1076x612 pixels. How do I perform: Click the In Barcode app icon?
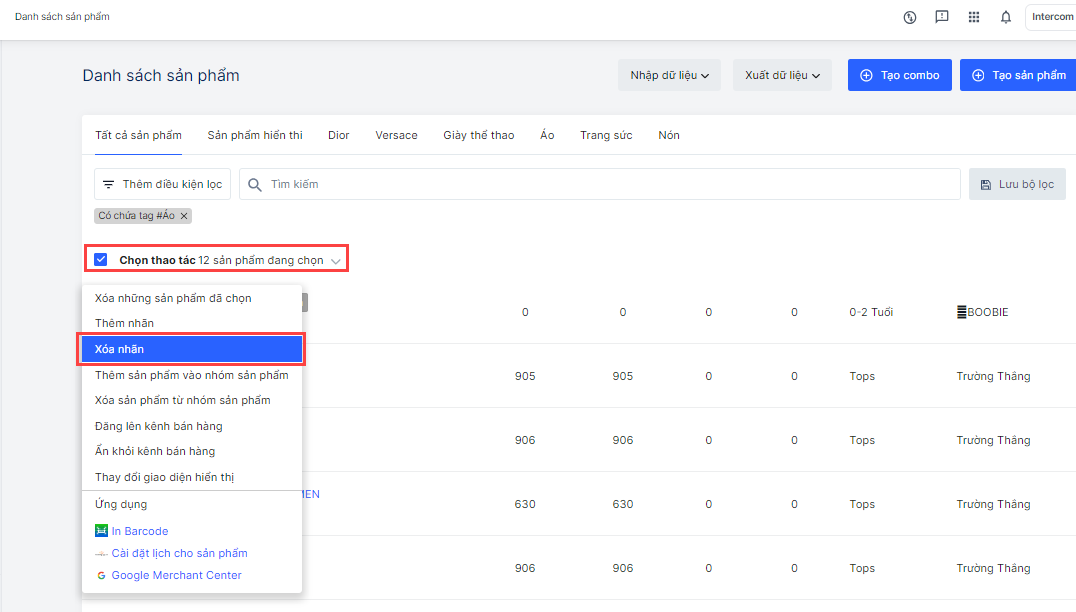tap(101, 531)
